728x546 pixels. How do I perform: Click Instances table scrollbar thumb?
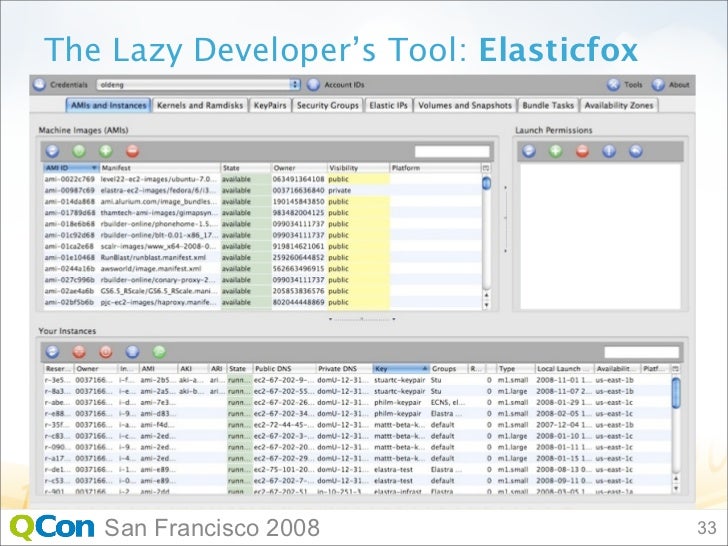(x=676, y=393)
